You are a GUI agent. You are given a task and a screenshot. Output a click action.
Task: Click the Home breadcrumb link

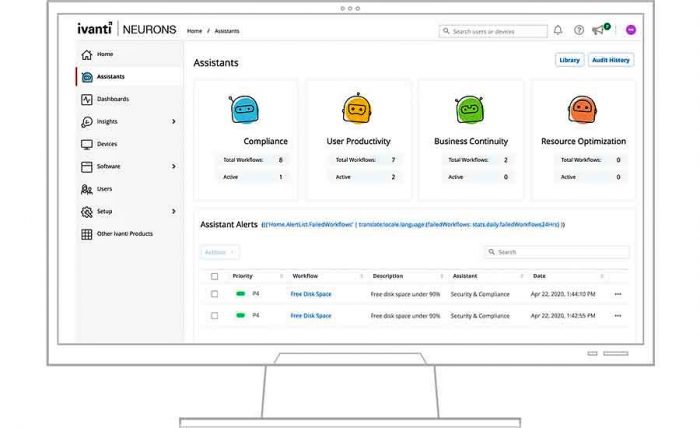point(194,31)
